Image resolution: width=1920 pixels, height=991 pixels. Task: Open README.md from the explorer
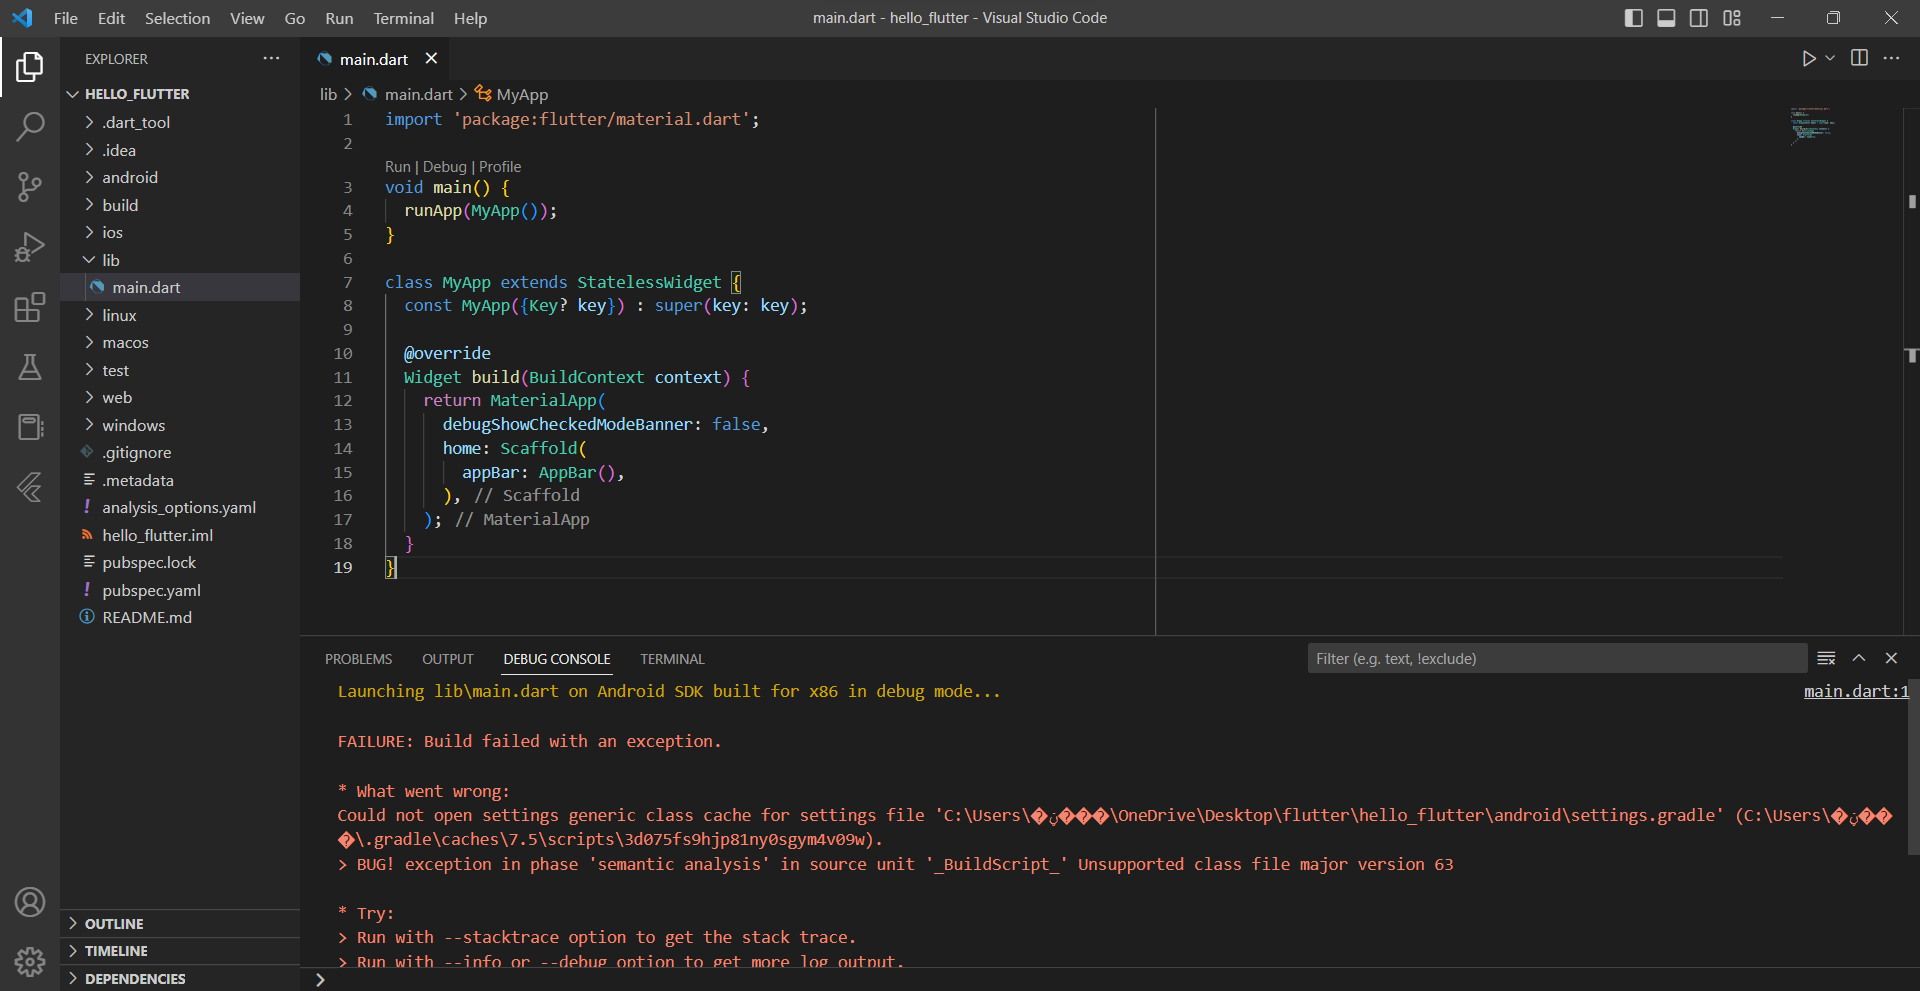click(180, 617)
